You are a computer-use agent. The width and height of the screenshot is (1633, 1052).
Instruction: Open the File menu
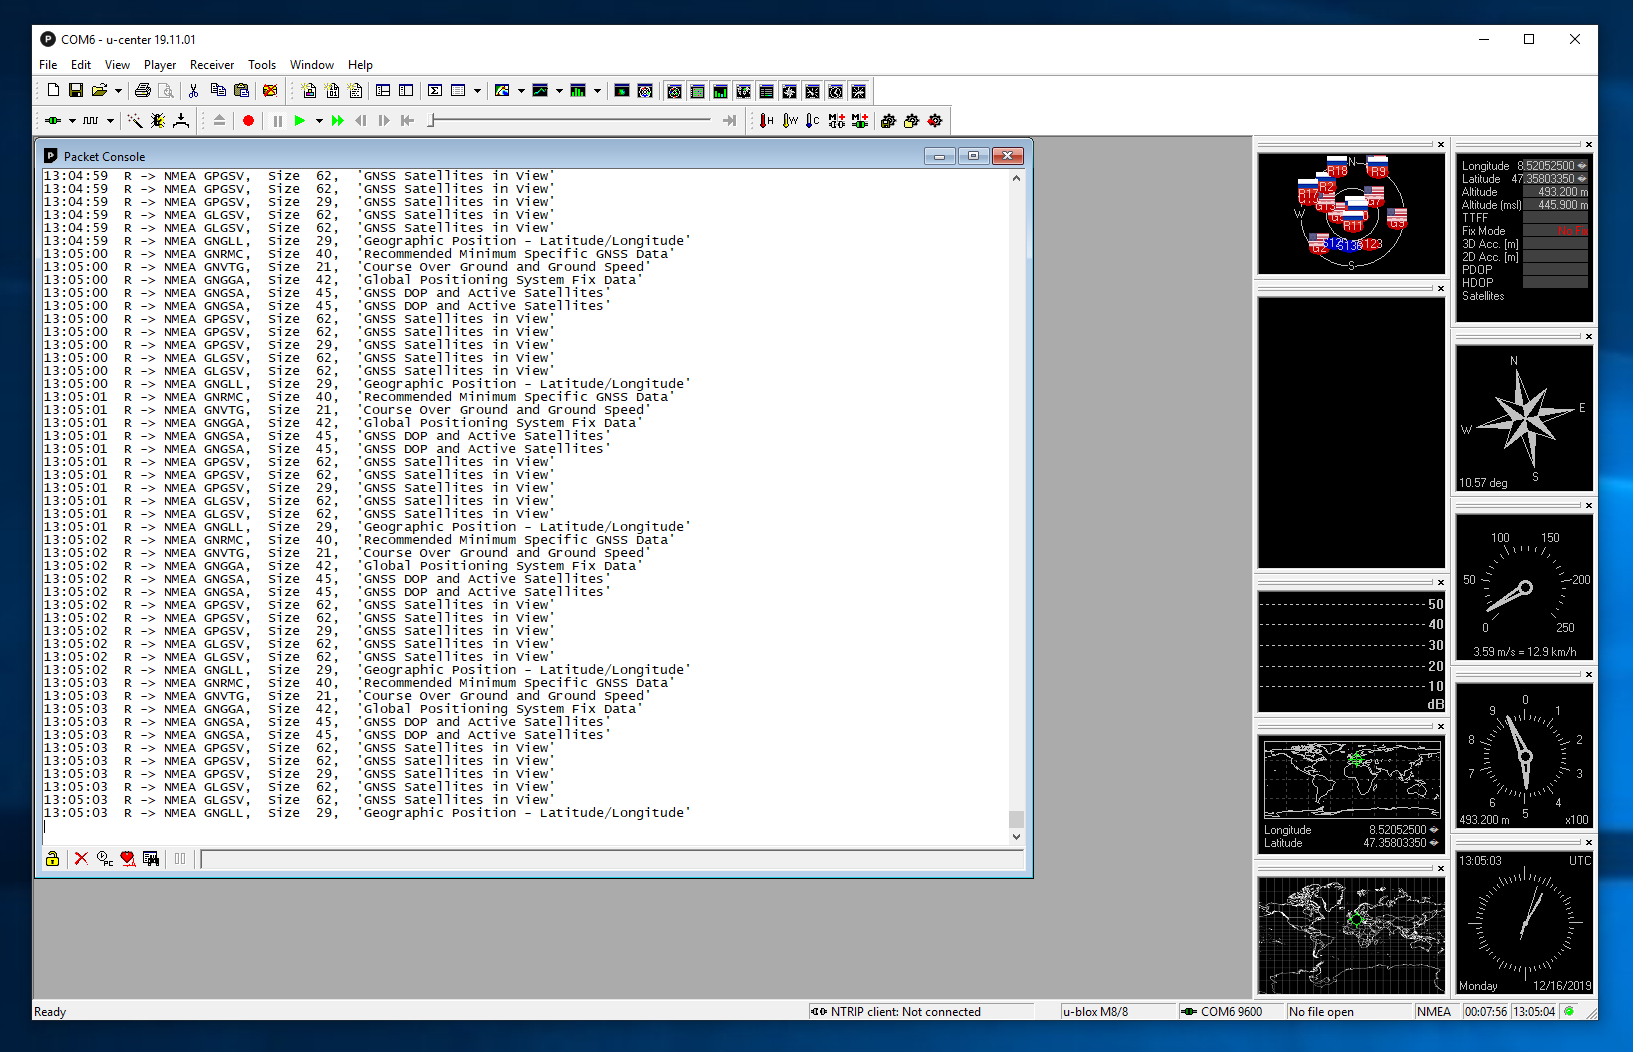point(48,65)
